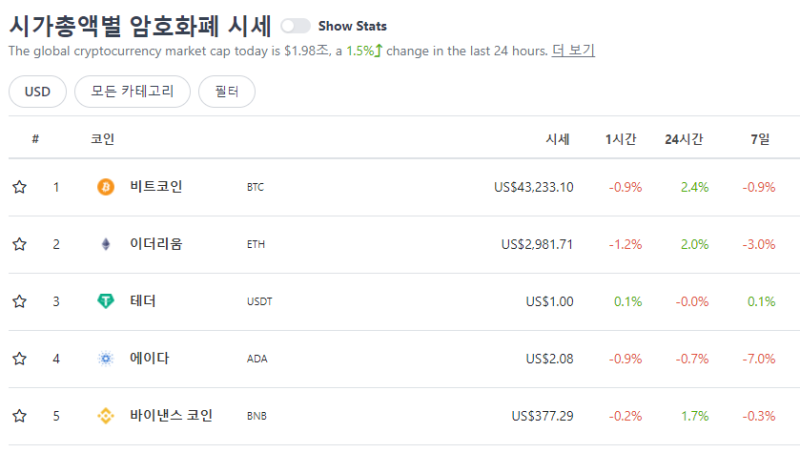
Task: Click the Tether green logo icon
Action: coord(106,301)
